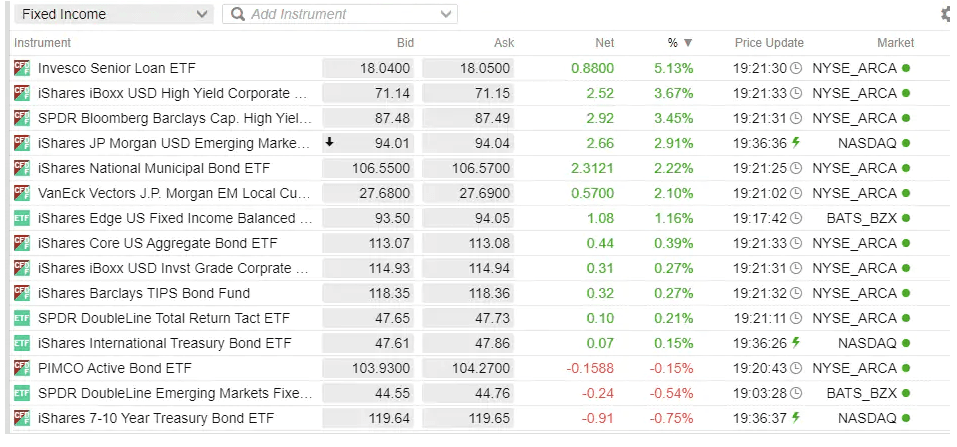Click CFD icon for iShares JP Morgan Emerging Markets
Viewport: 957px width, 447px height.
22,143
